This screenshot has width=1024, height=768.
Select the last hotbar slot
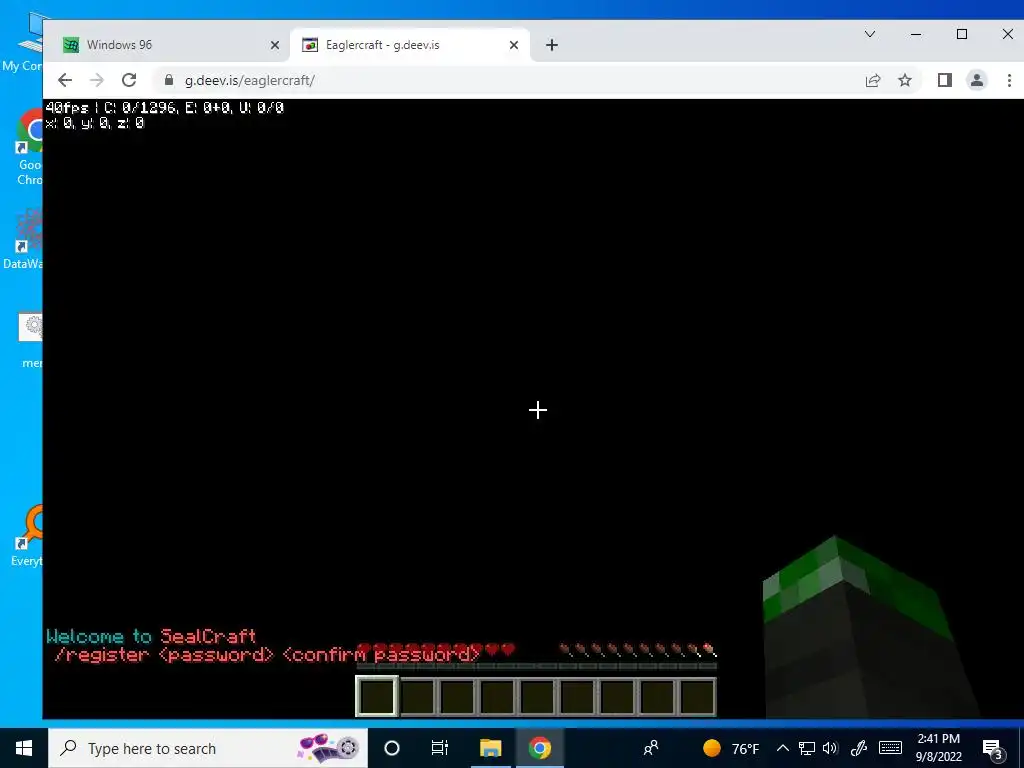click(x=697, y=696)
